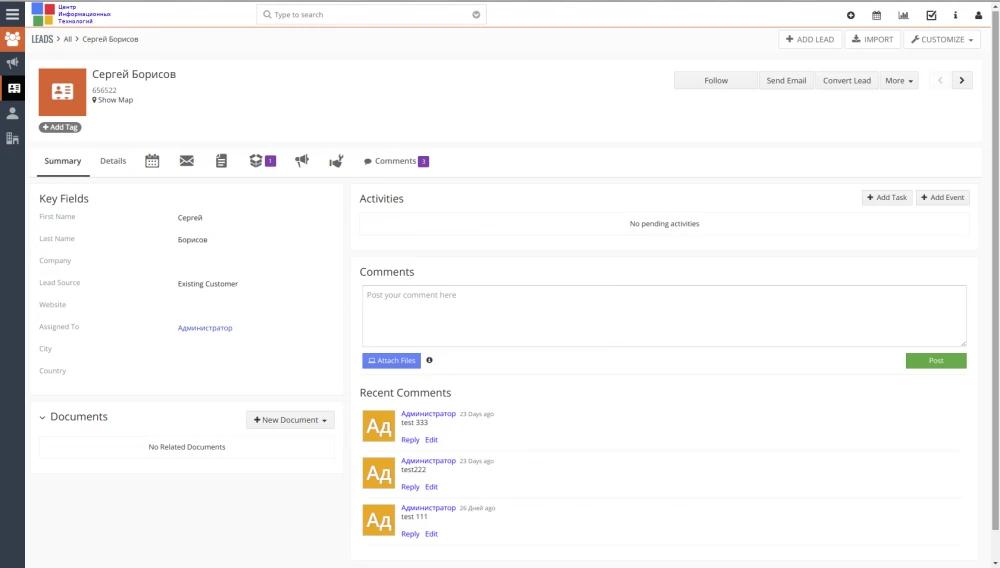Viewport: 1000px width, 568px height.
Task: Open search options dropdown arrow
Action: [476, 15]
